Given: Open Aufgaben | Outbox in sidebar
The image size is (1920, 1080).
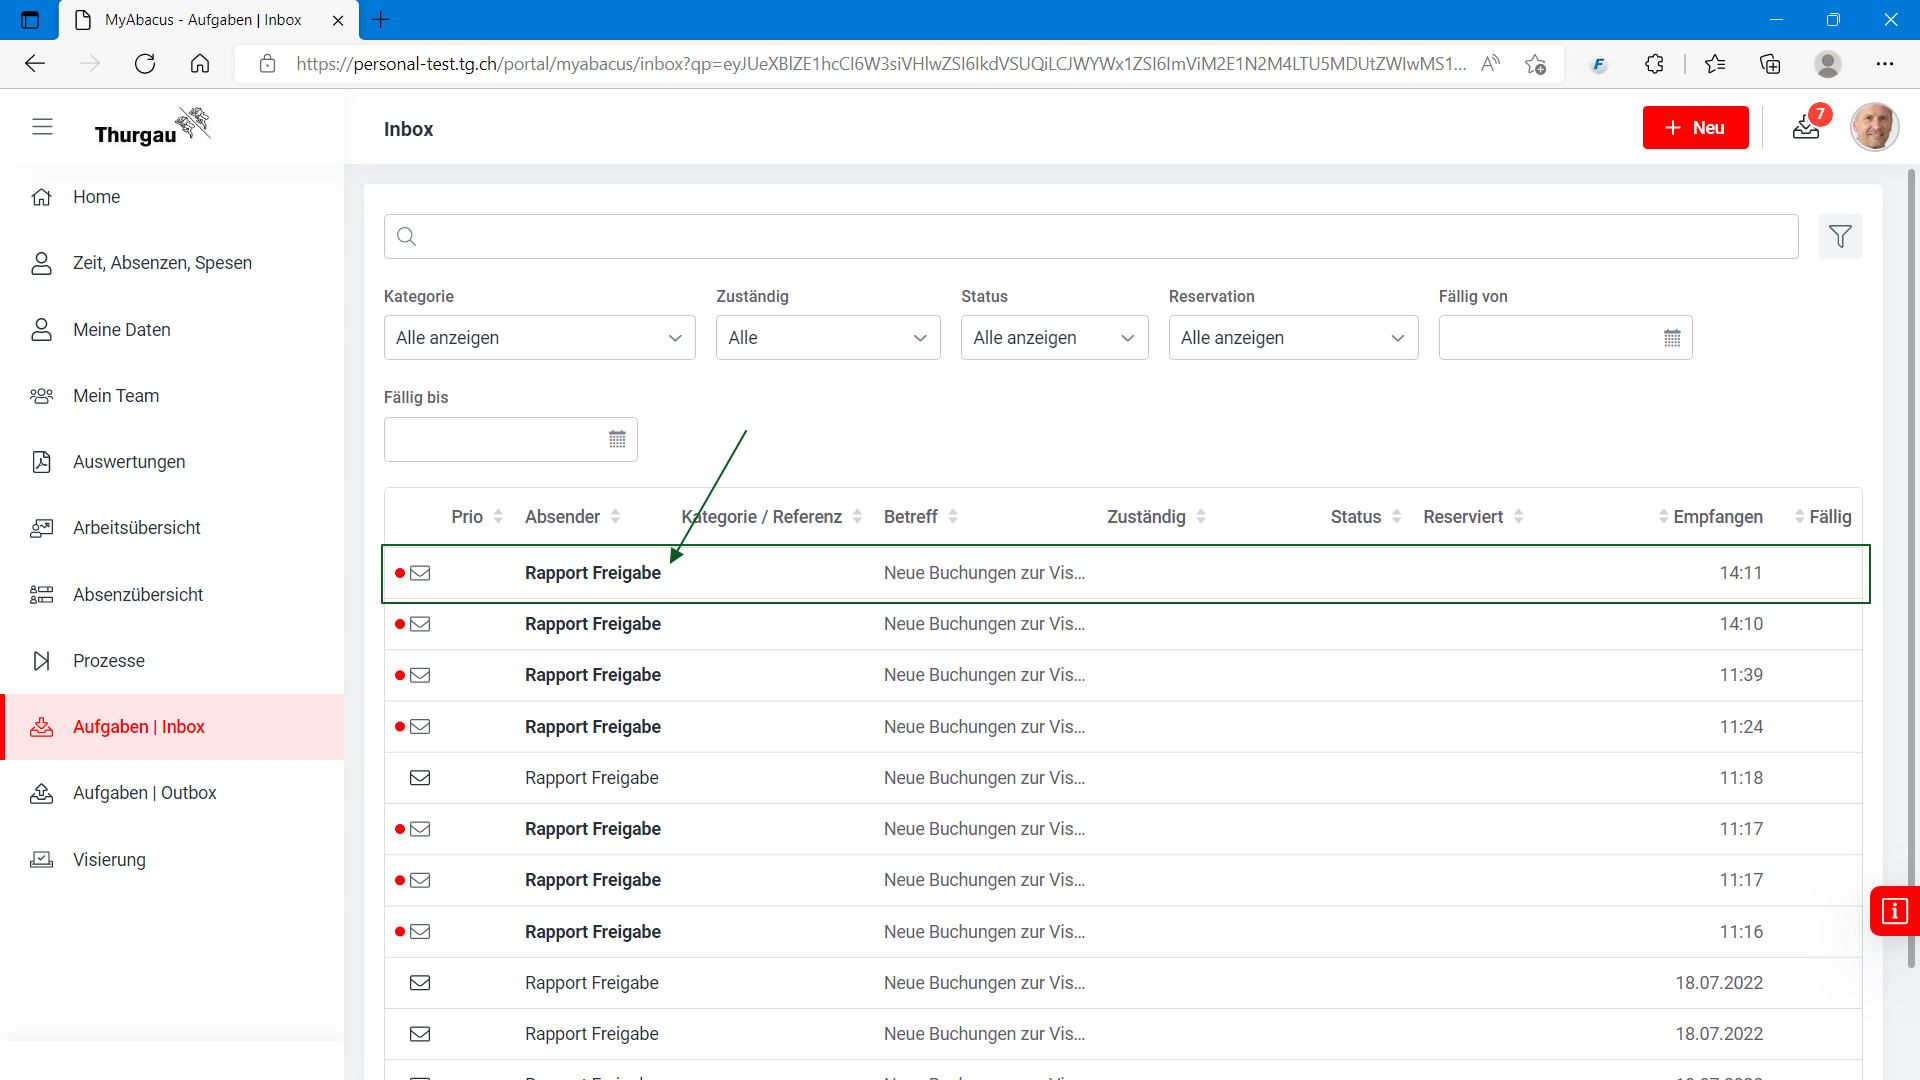Looking at the screenshot, I should (144, 793).
